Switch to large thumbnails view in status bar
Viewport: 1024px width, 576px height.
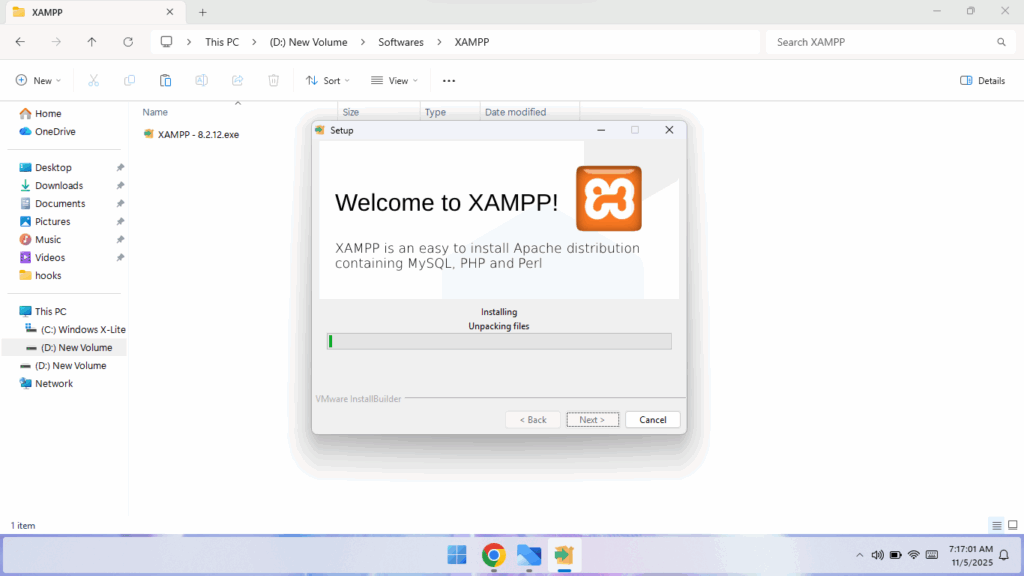tap(1011, 525)
